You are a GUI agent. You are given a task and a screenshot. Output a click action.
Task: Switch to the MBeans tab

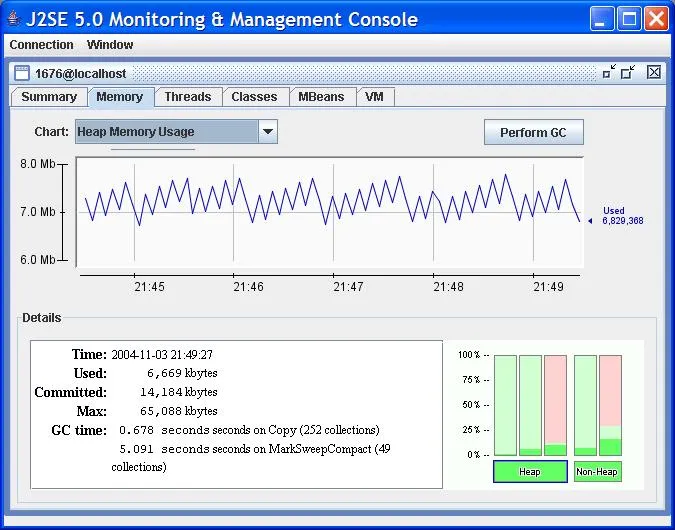[x=321, y=97]
